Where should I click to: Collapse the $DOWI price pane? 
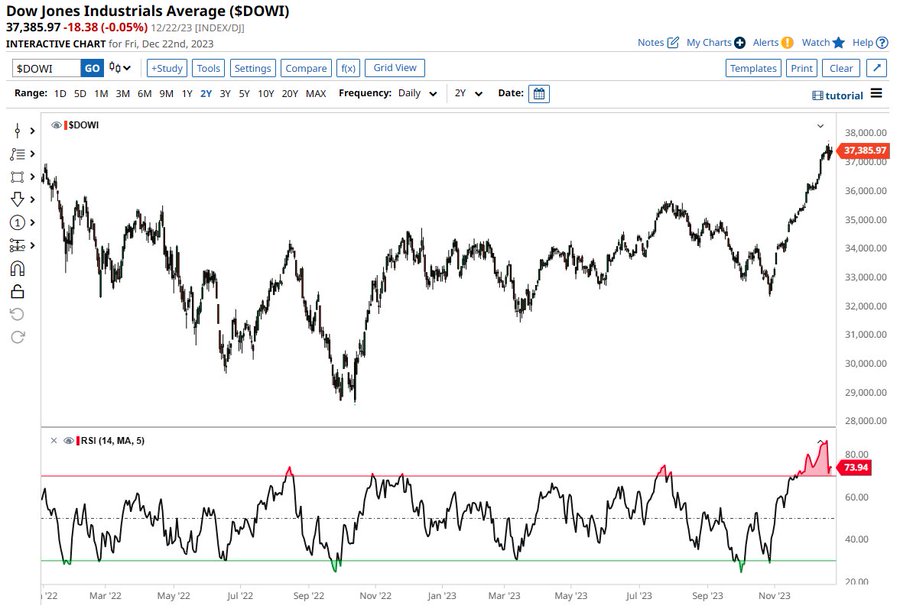click(820, 126)
